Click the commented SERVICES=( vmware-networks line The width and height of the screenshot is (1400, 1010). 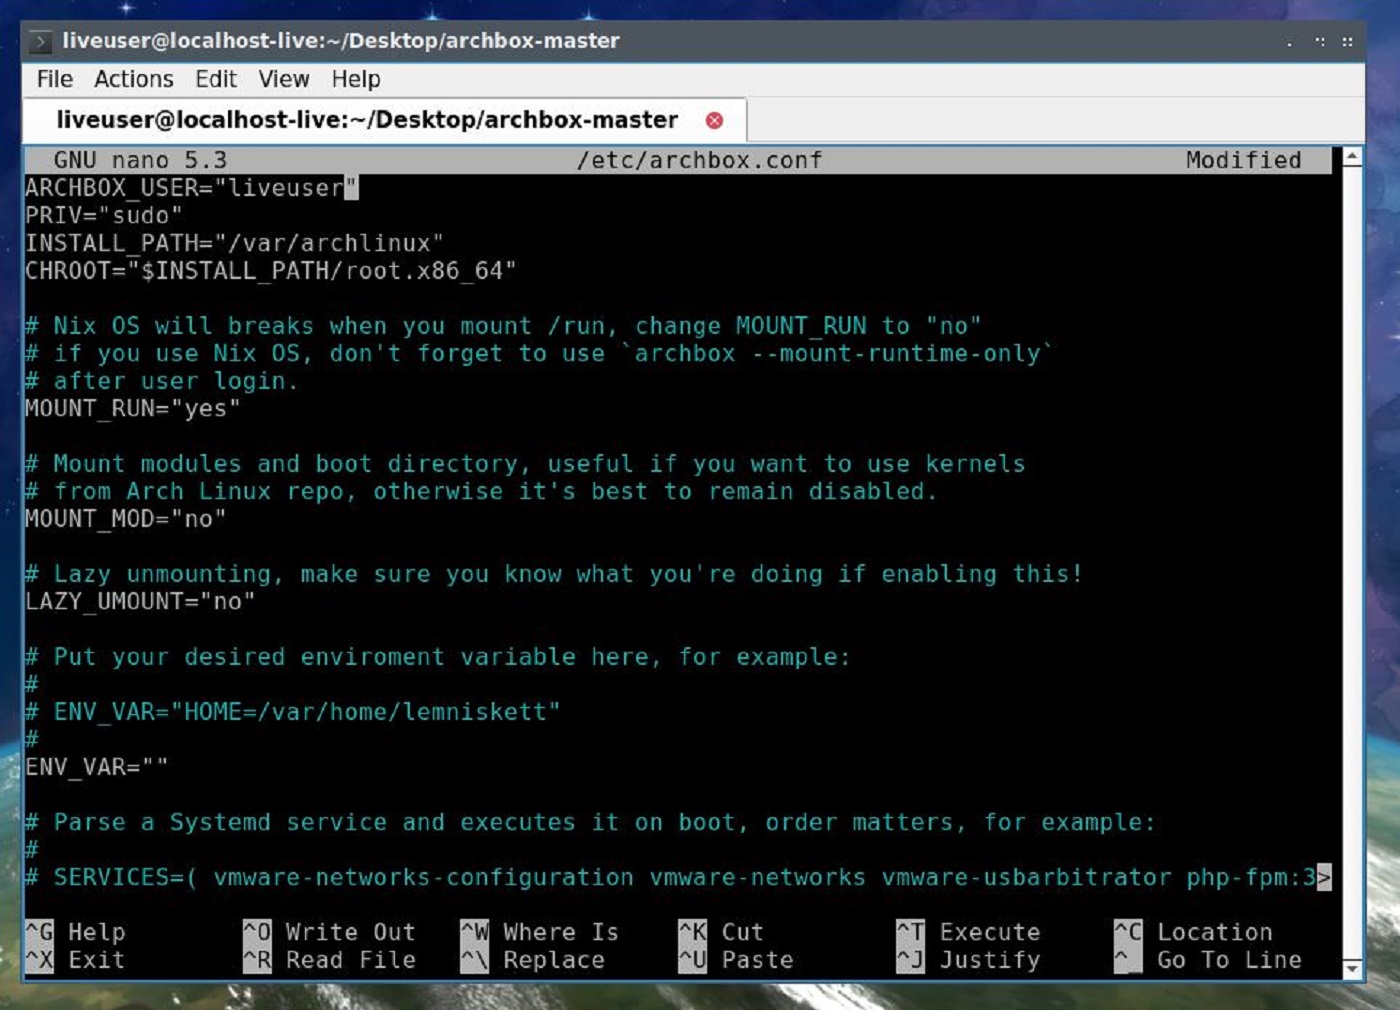[678, 877]
